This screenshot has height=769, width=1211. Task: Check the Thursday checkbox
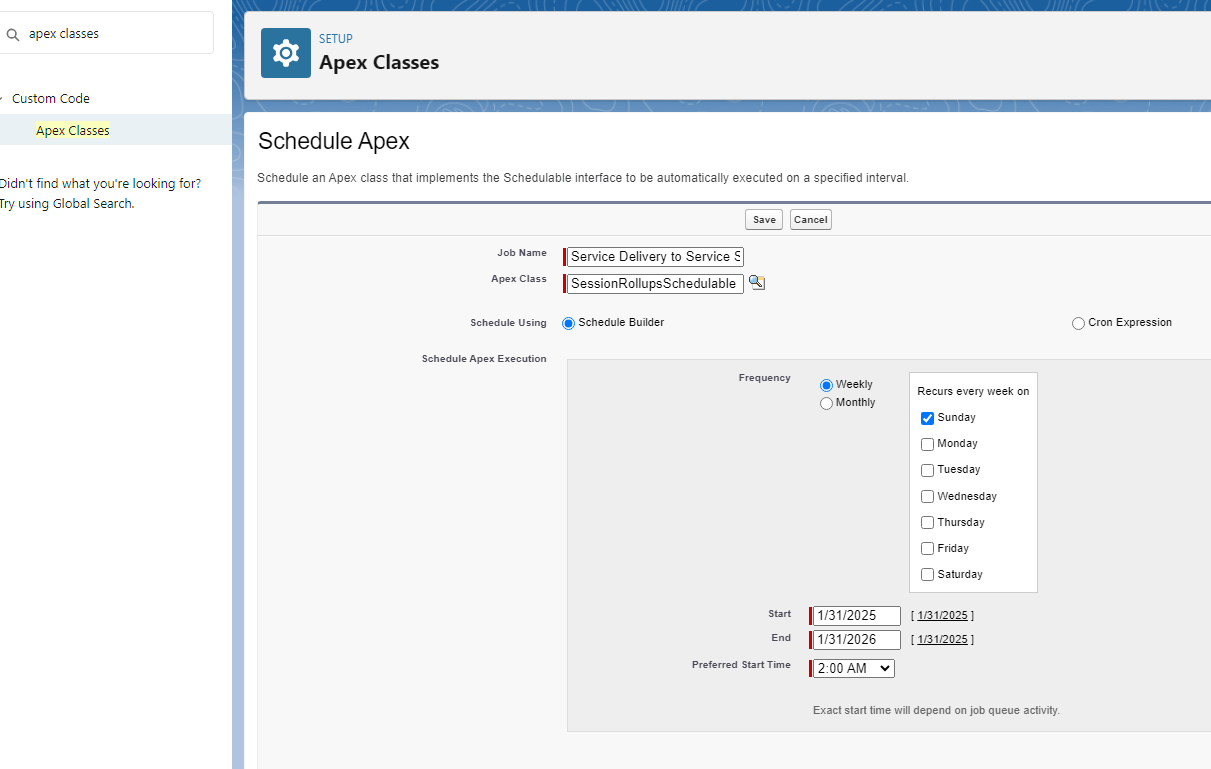point(927,523)
